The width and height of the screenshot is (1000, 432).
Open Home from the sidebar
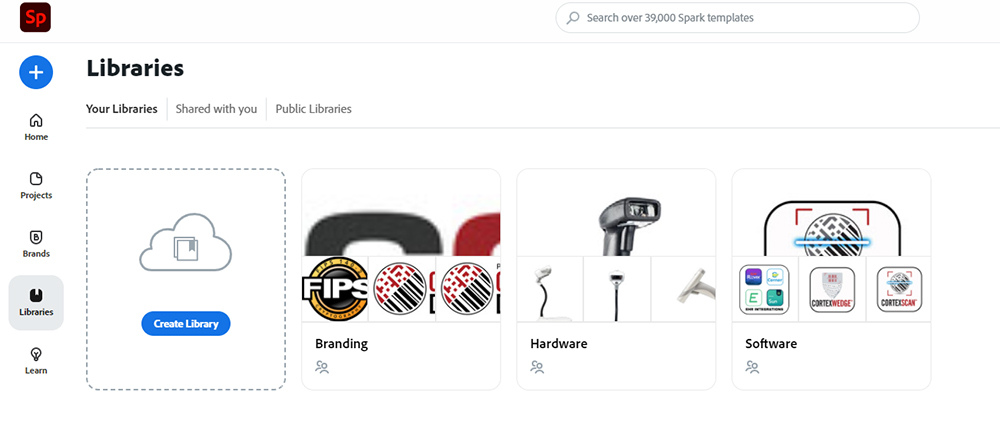pyautogui.click(x=36, y=127)
